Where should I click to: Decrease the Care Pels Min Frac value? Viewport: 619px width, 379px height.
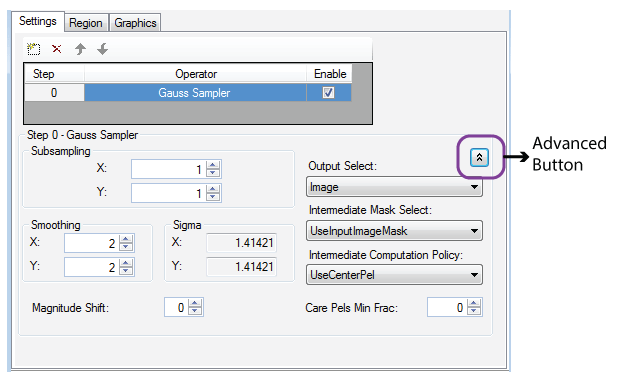click(474, 311)
